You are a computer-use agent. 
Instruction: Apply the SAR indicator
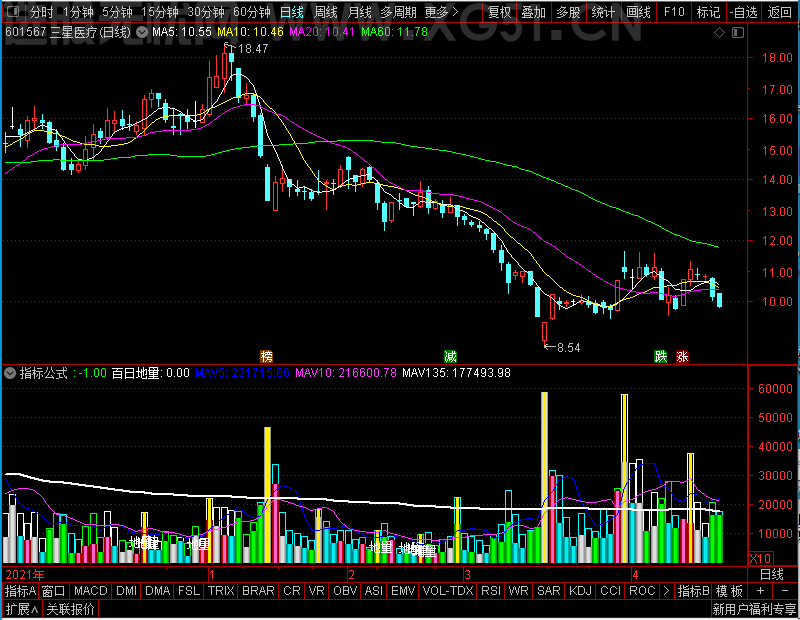pos(549,591)
